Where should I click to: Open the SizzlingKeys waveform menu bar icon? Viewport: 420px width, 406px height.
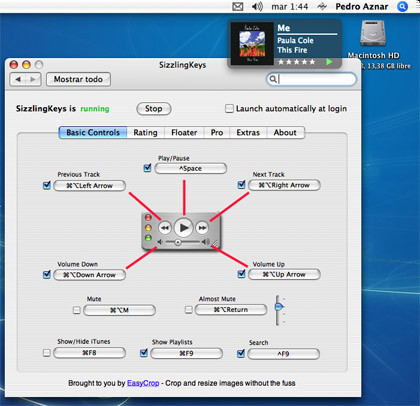click(x=322, y=6)
